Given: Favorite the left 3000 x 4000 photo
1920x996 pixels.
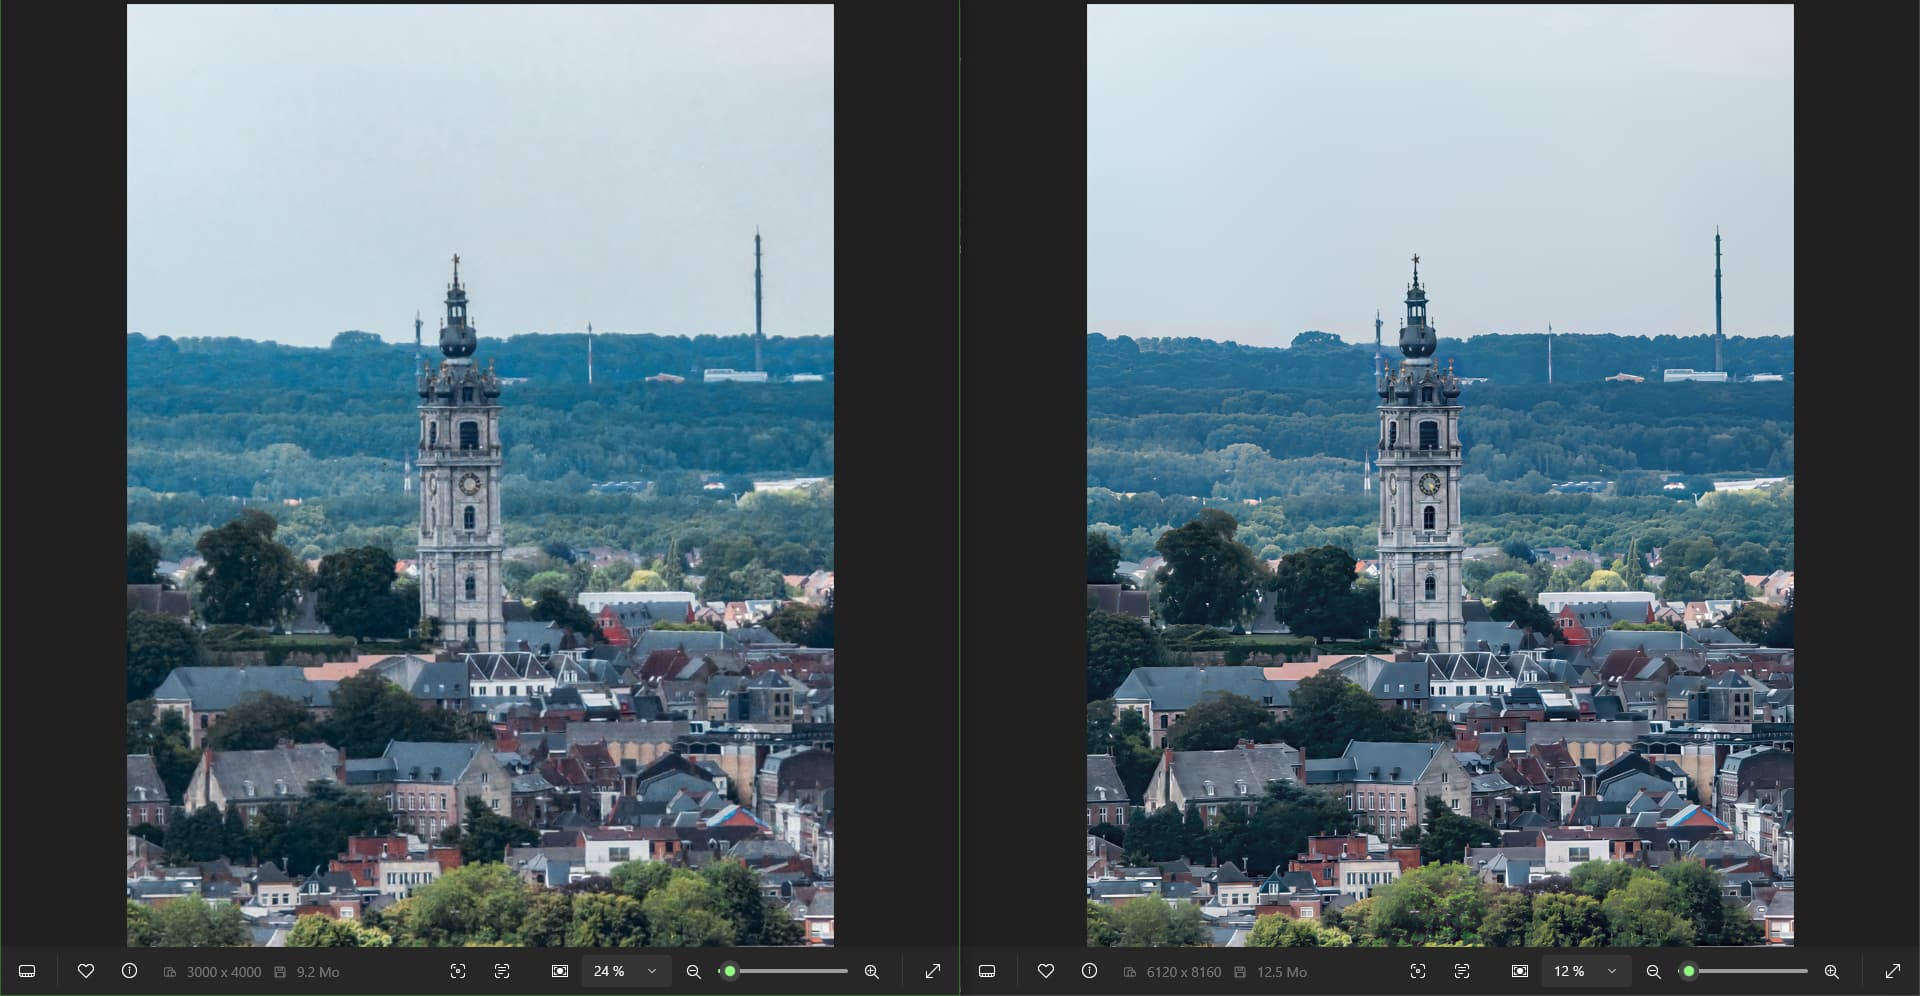Looking at the screenshot, I should click(x=86, y=971).
